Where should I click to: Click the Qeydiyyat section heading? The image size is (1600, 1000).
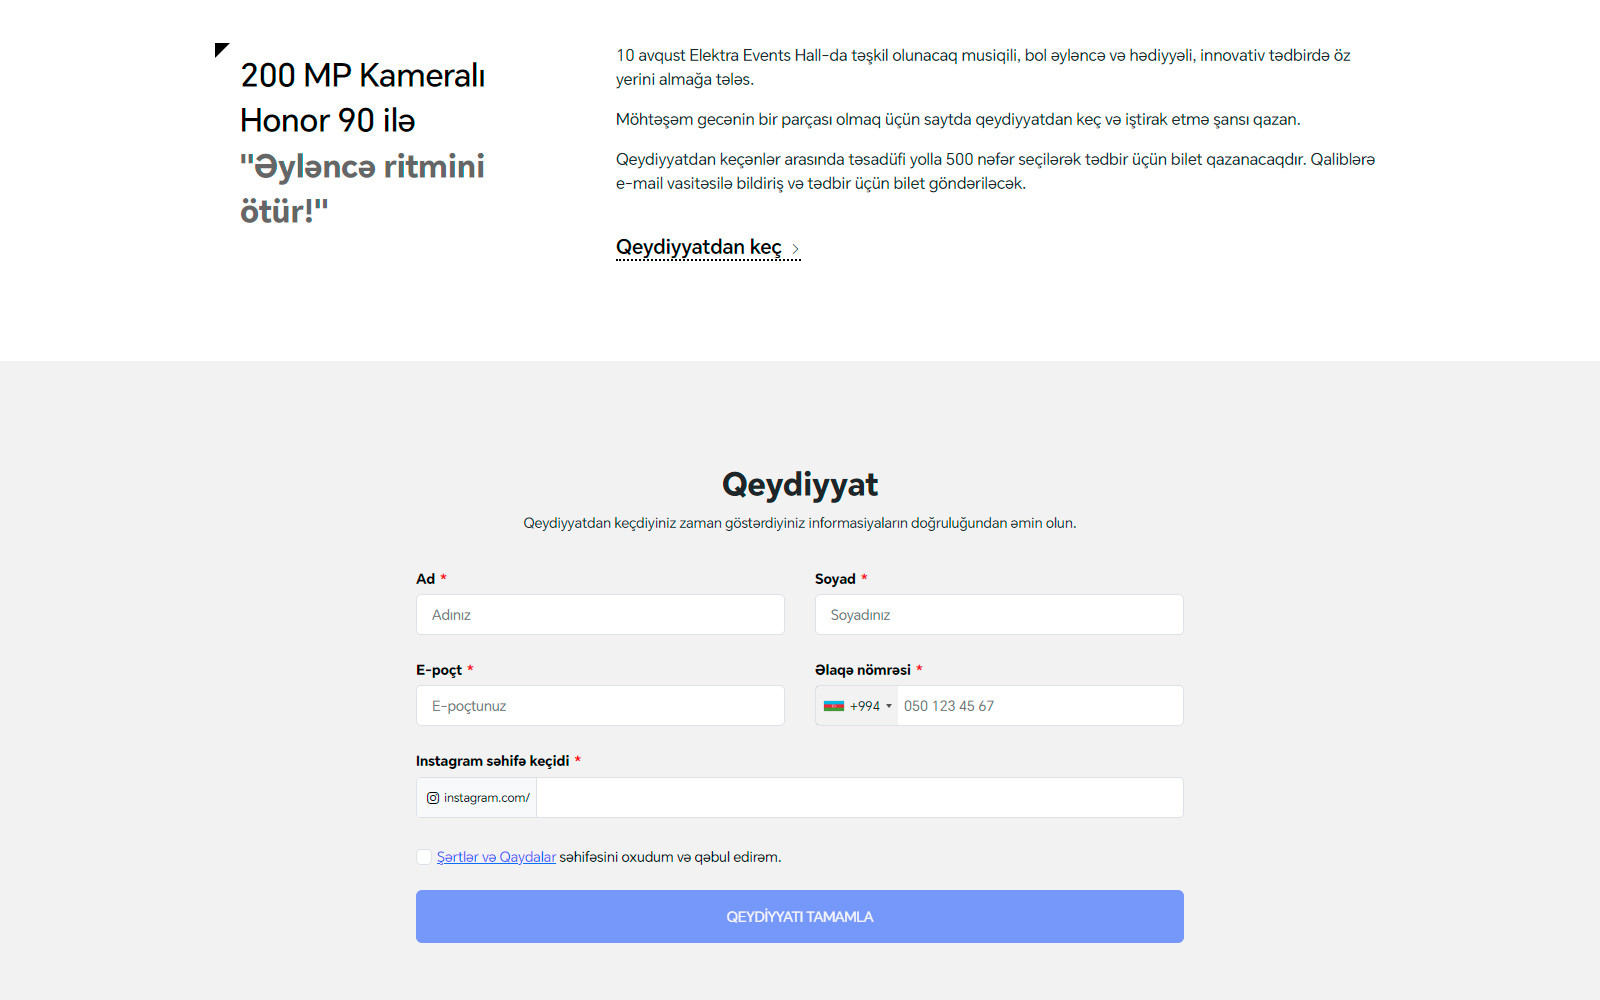(799, 485)
